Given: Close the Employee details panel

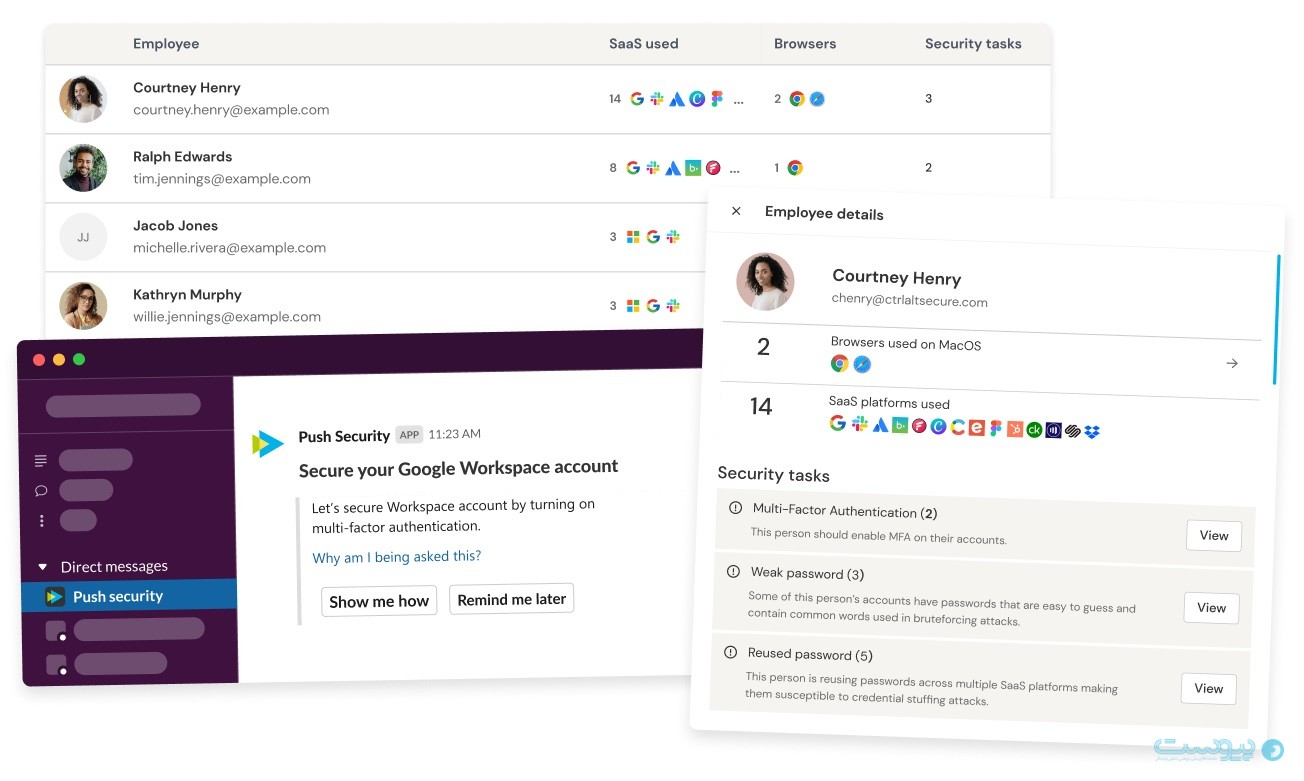Looking at the screenshot, I should [x=736, y=211].
